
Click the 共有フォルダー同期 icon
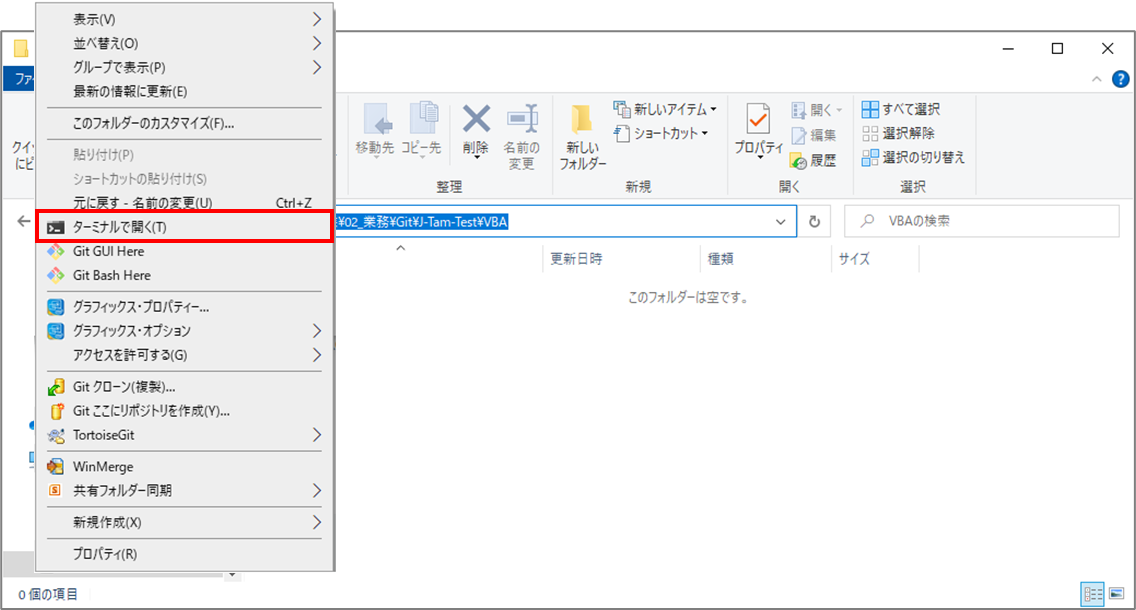pos(55,490)
